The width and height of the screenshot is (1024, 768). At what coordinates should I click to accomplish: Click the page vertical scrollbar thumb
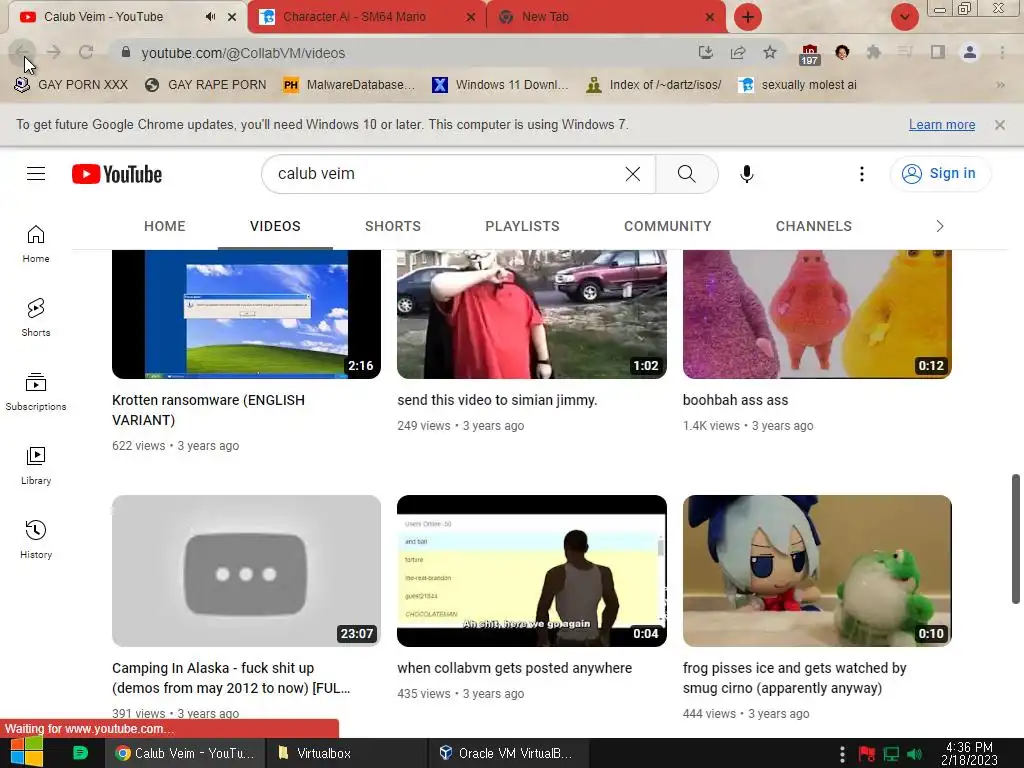coord(1016,539)
